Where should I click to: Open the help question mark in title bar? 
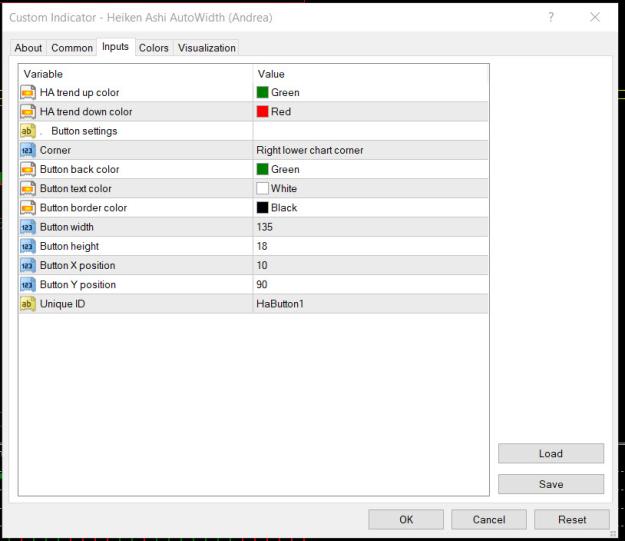(x=551, y=17)
